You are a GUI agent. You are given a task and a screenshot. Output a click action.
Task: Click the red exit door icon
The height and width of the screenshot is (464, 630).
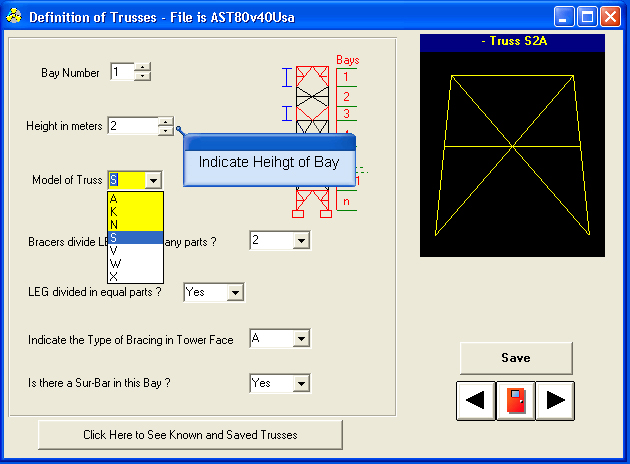[x=516, y=401]
